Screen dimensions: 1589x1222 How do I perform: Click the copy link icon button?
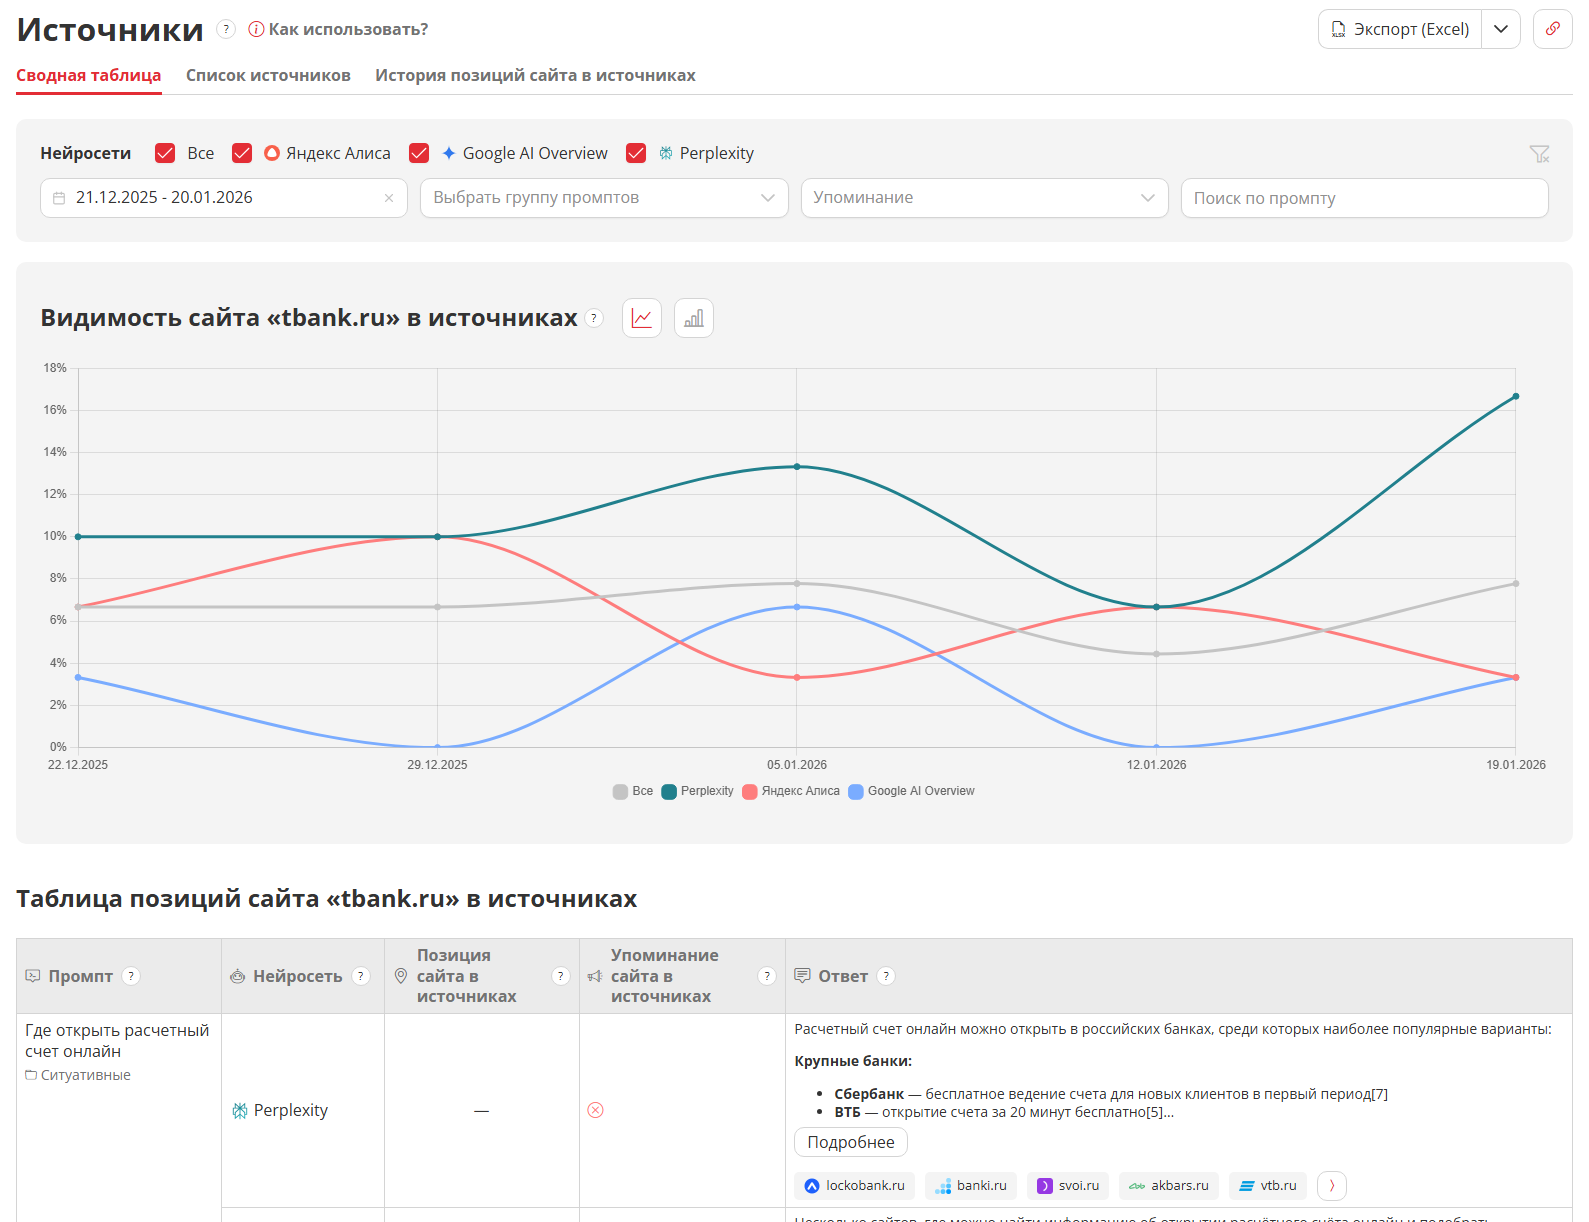point(1552,29)
